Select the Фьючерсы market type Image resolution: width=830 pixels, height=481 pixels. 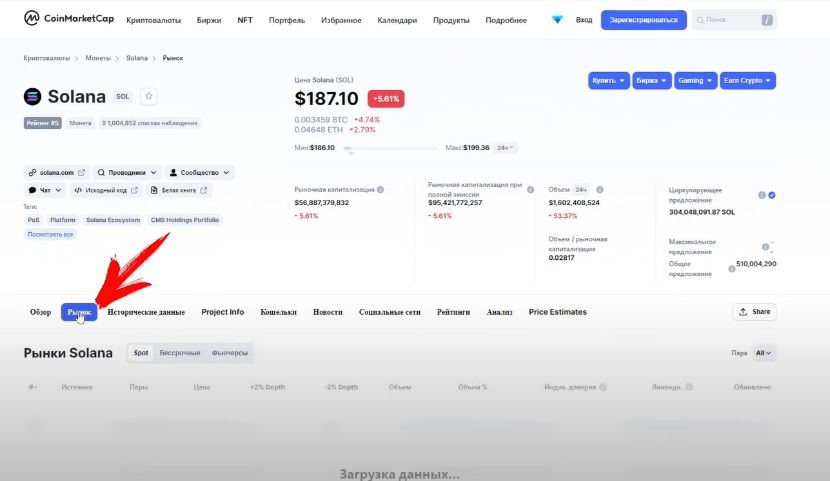click(230, 353)
